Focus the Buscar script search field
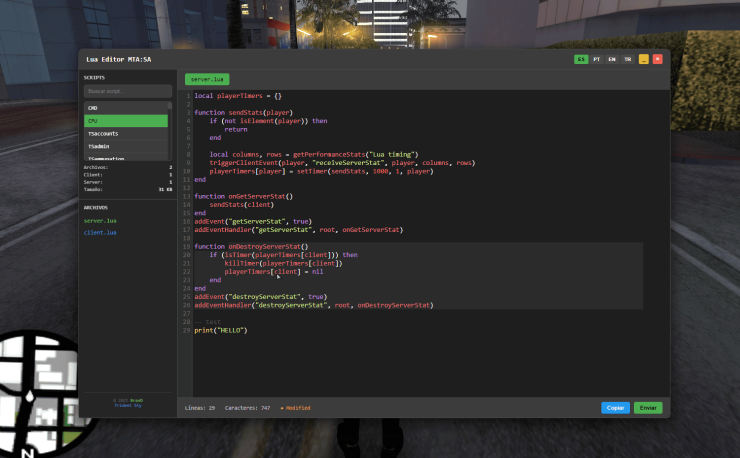 128,91
